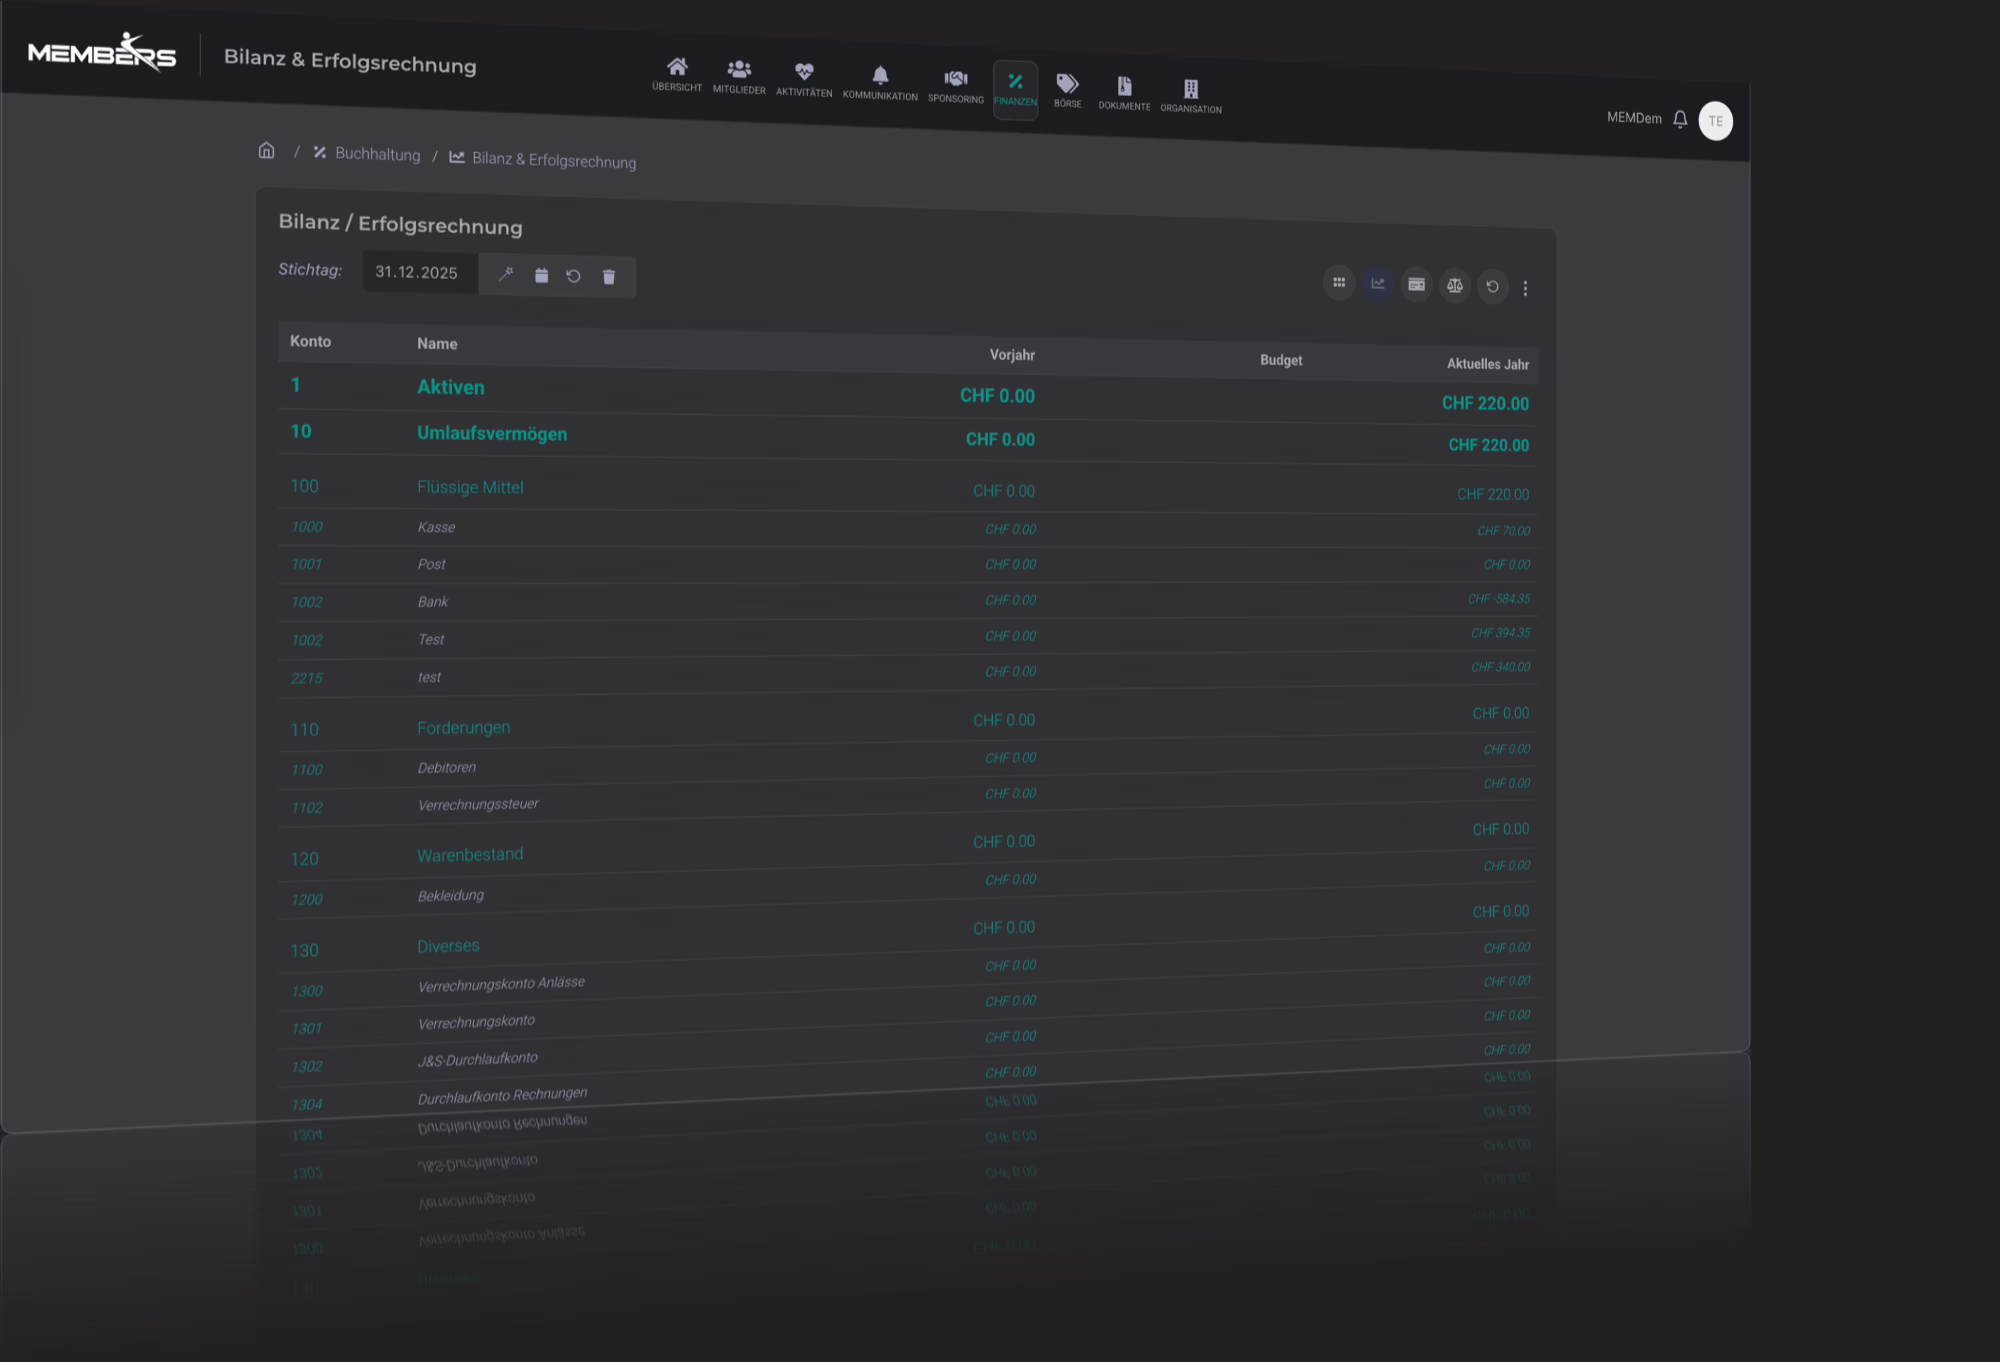Open Organisation building nav item
This screenshot has height=1362, width=2000.
click(x=1191, y=96)
